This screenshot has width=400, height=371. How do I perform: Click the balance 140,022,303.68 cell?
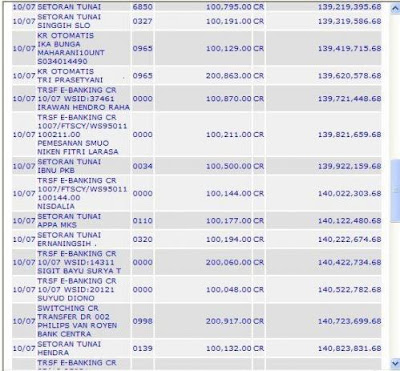point(349,193)
